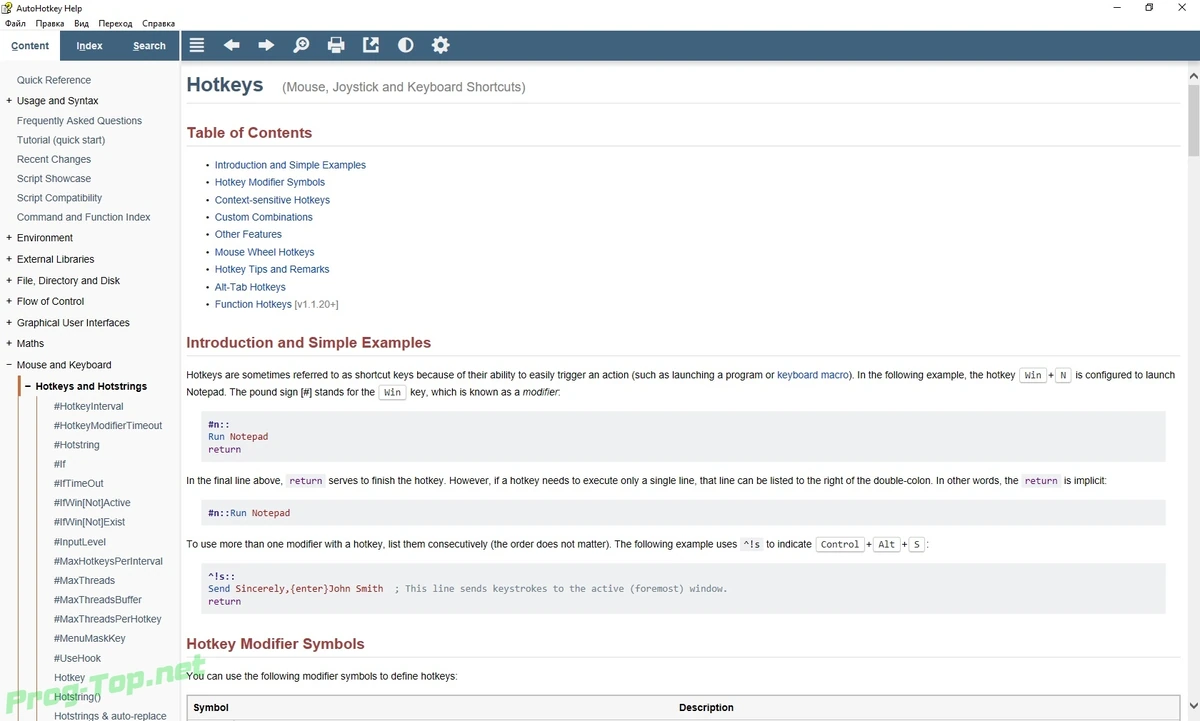Toggle dark/light contrast icon

click(405, 45)
